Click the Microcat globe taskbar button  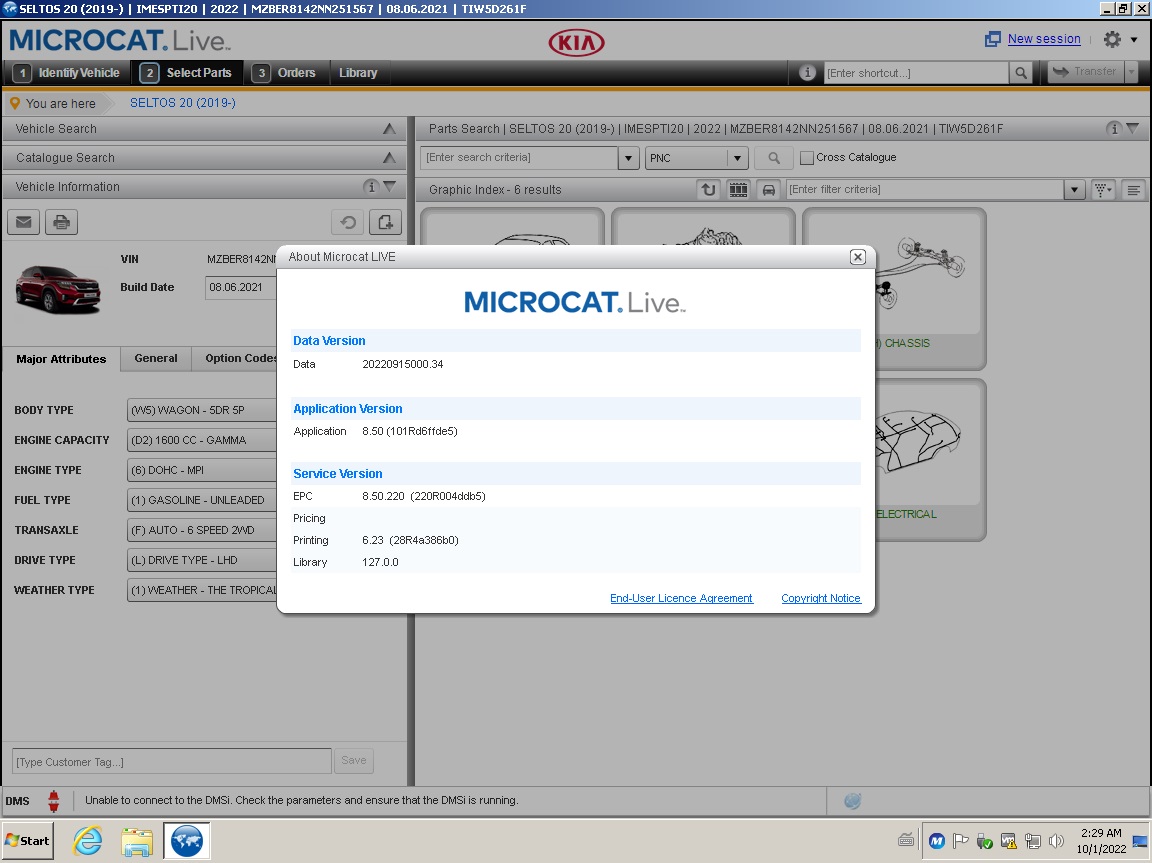(x=187, y=841)
